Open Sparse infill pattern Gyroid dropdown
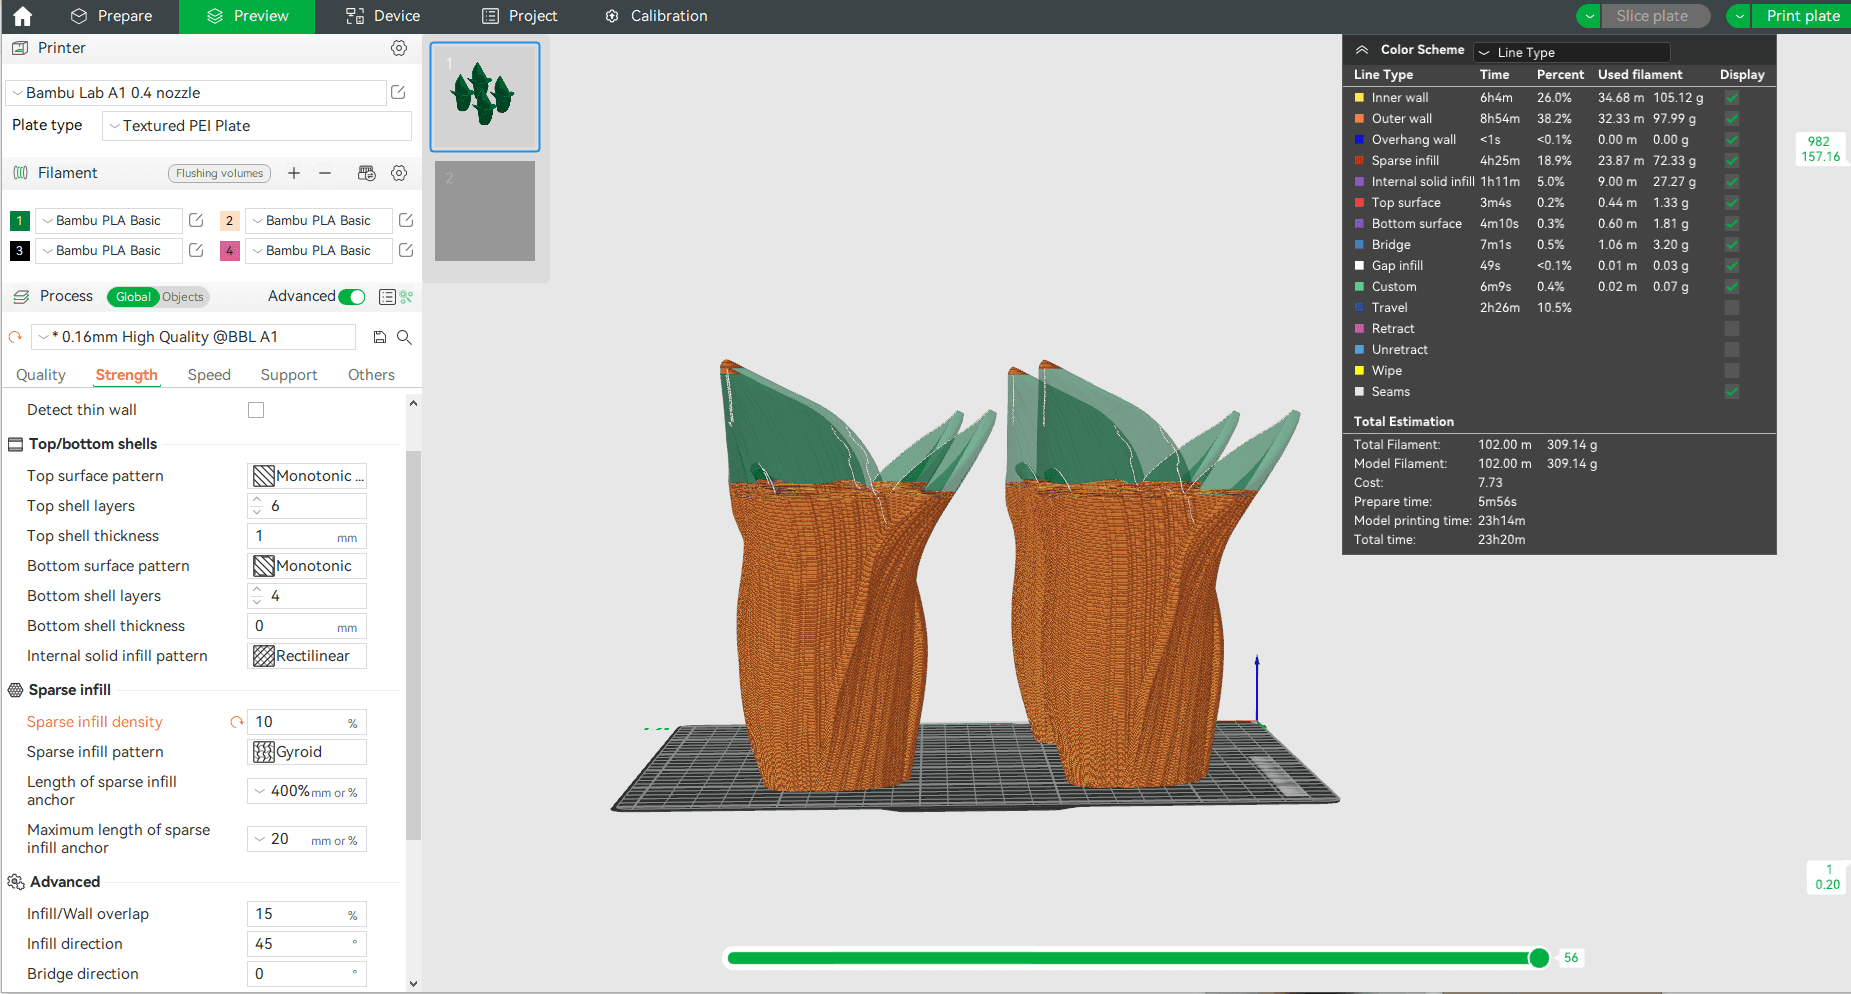1851x994 pixels. pos(307,752)
